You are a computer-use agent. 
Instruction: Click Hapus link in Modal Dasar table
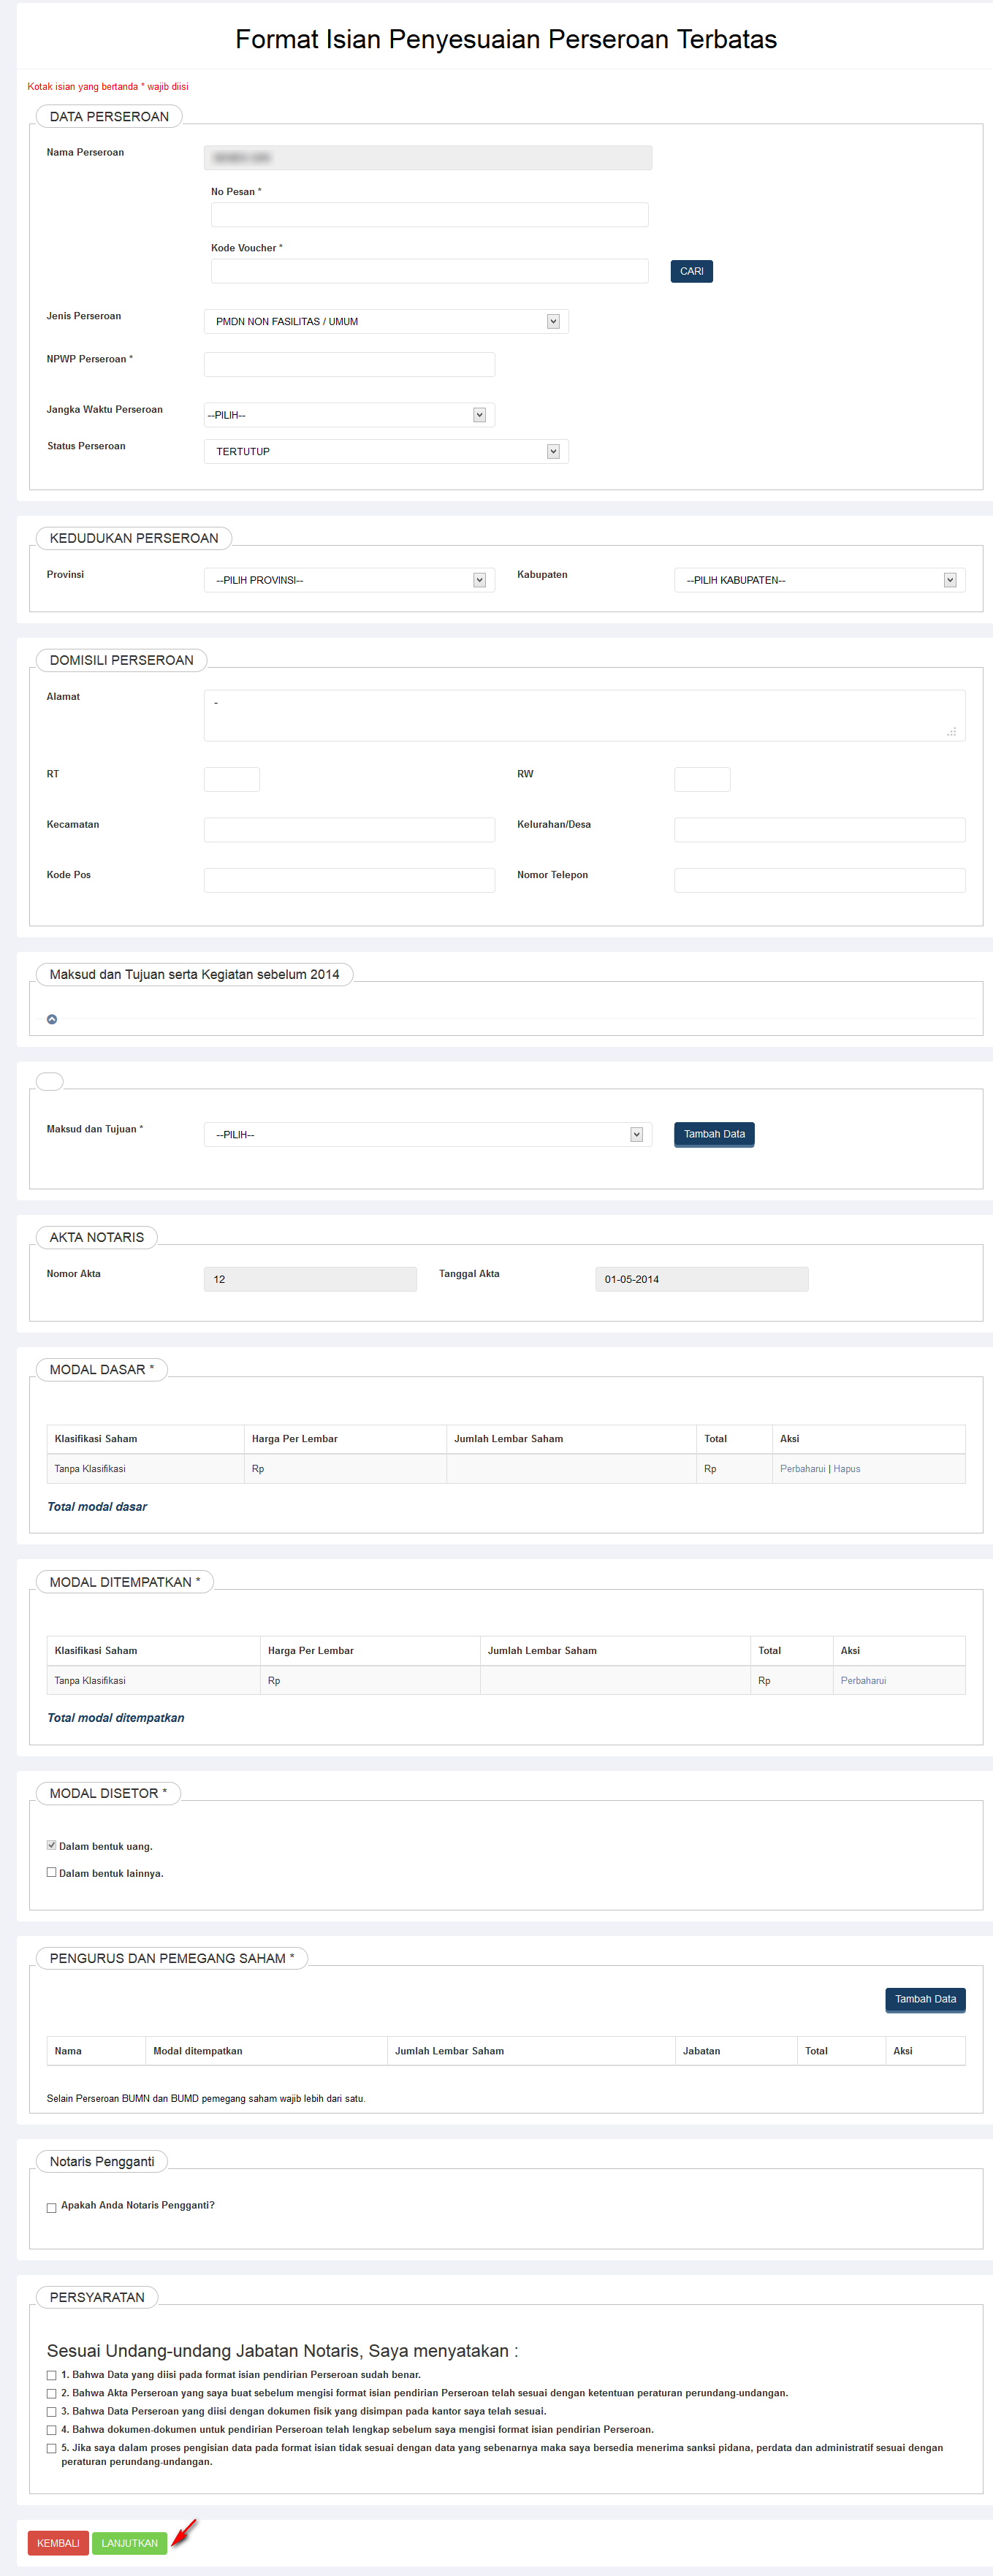846,1469
